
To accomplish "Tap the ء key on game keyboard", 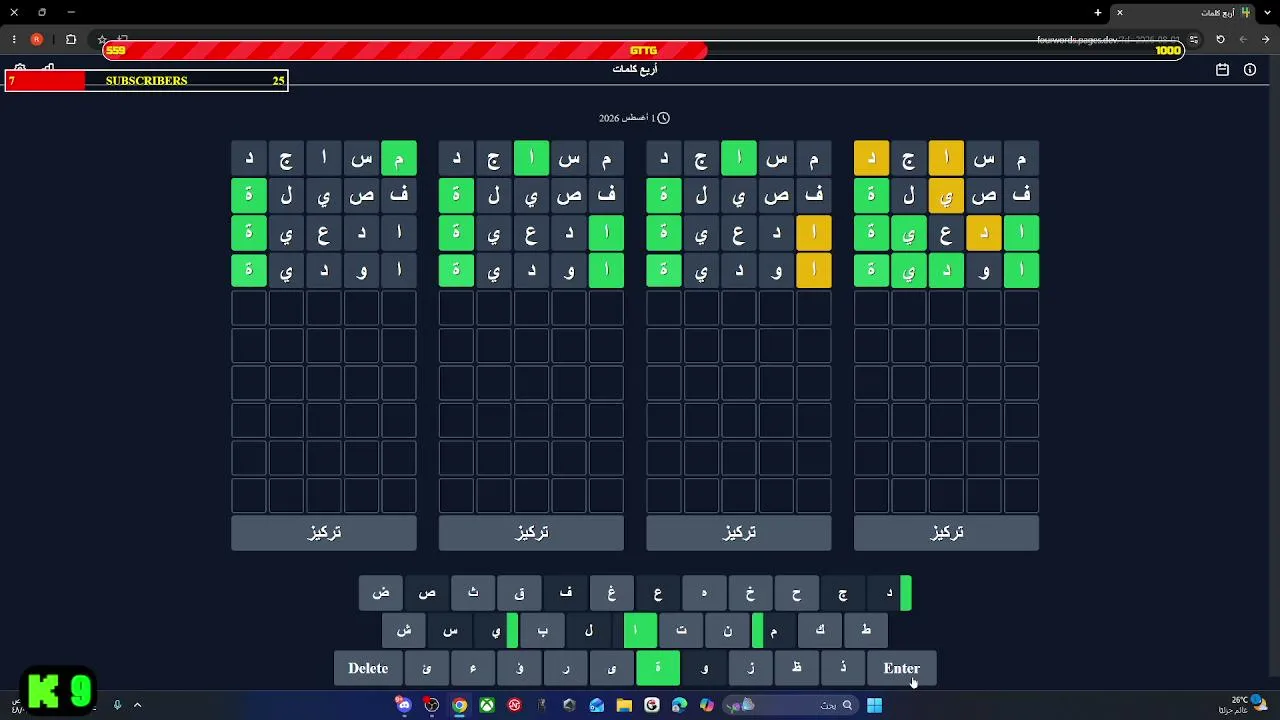I will (x=473, y=669).
